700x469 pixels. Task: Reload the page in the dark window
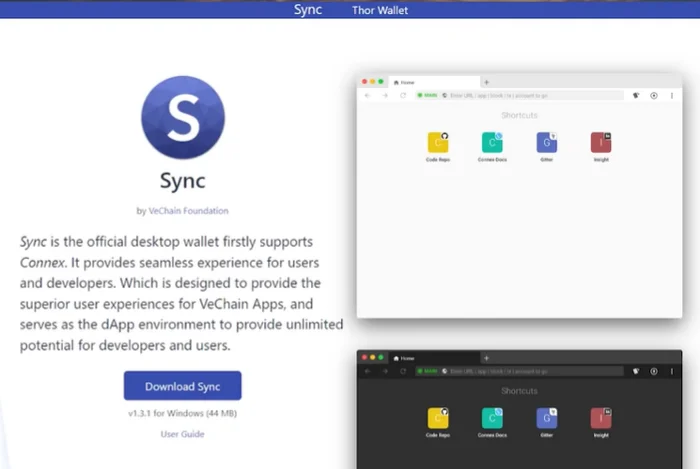[x=403, y=371]
